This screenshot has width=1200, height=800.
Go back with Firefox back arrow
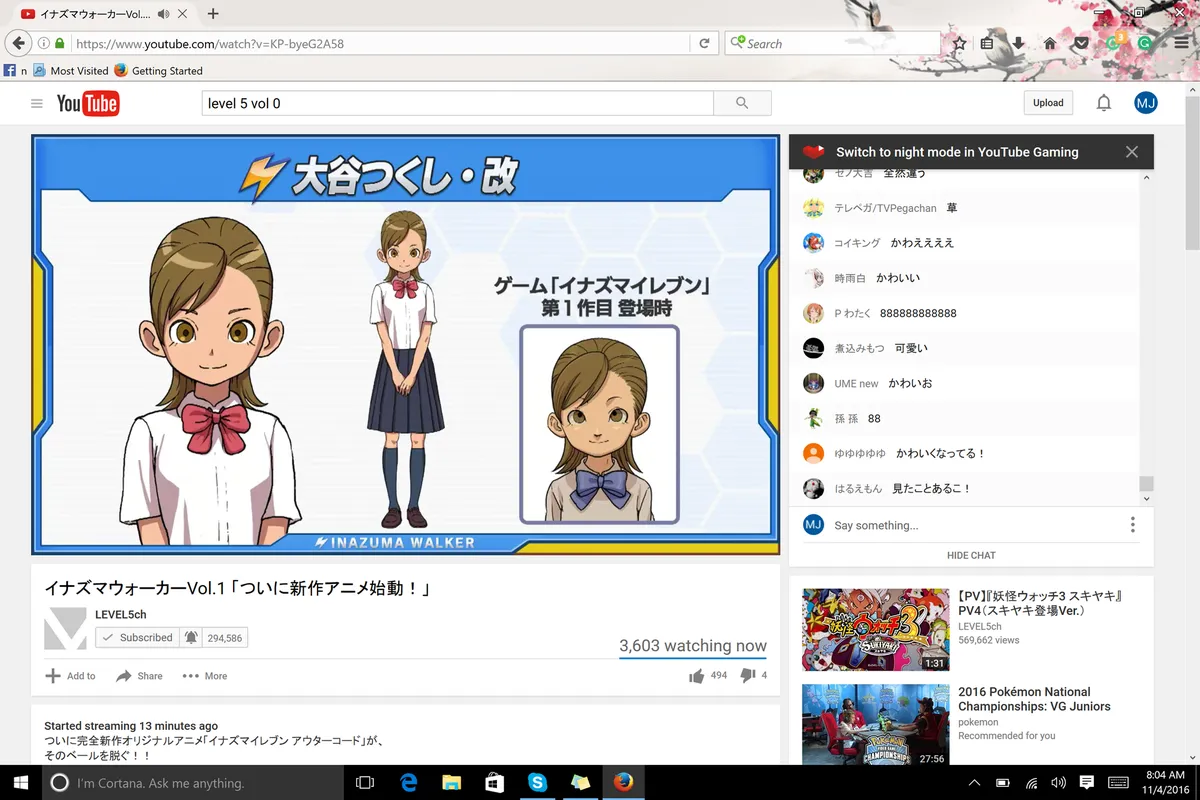(18, 44)
